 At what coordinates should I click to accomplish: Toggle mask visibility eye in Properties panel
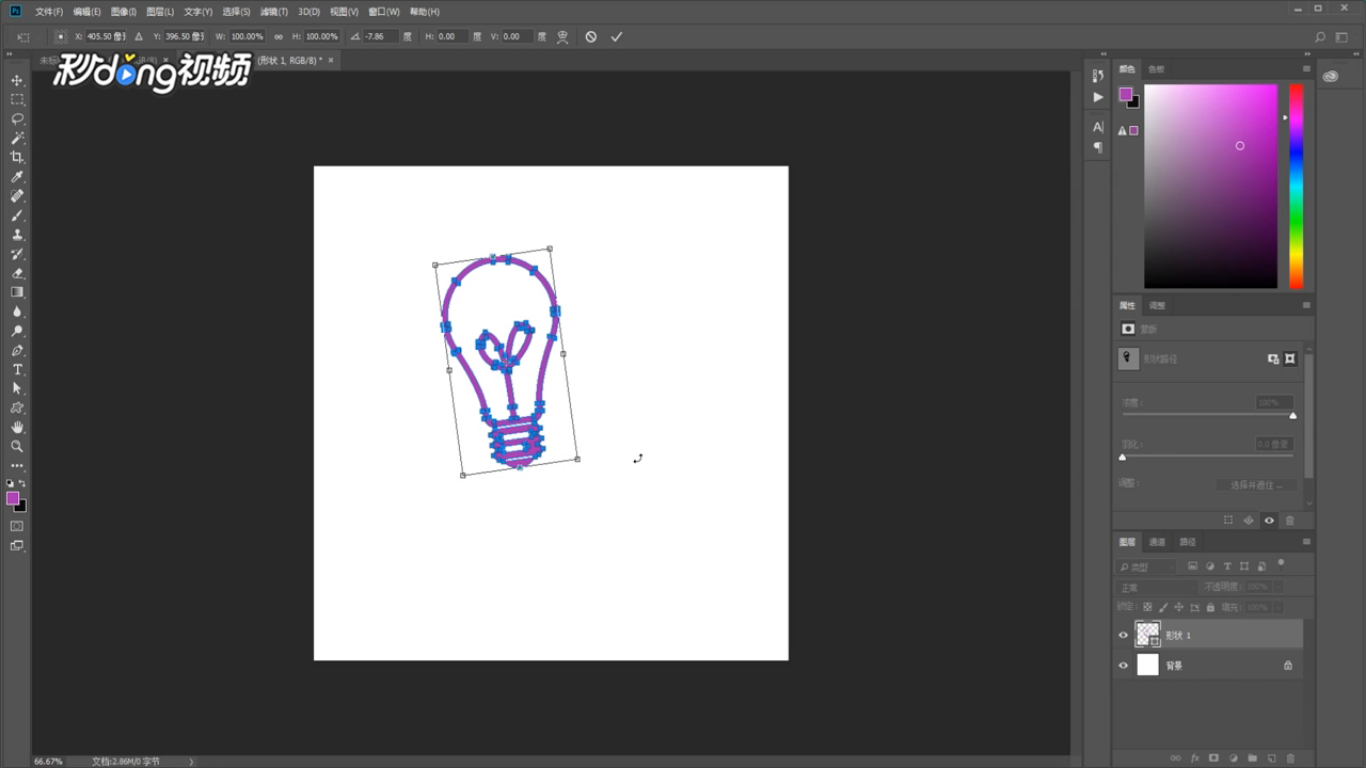(1269, 520)
